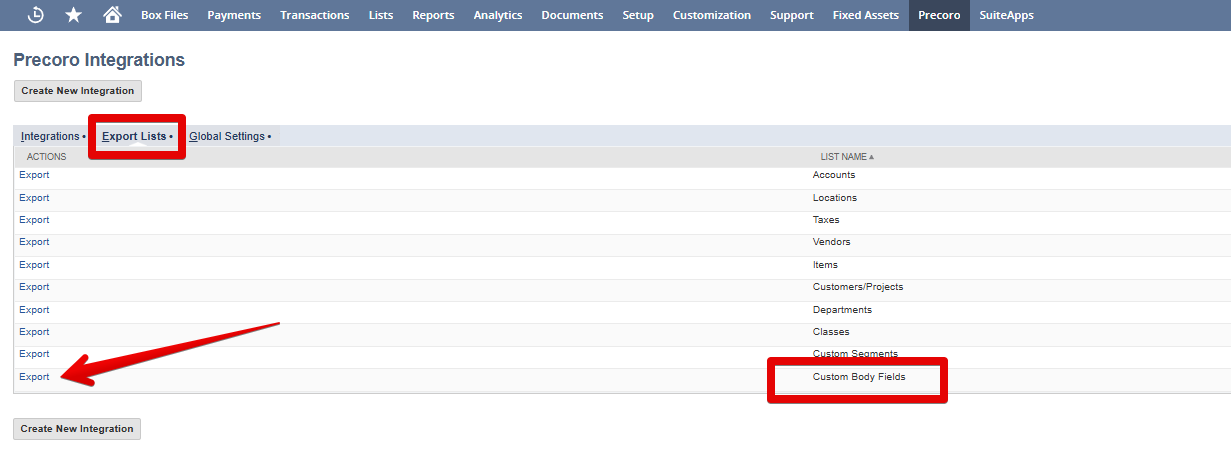The image size is (1231, 459).
Task: Open the Payments menu
Action: pos(234,15)
